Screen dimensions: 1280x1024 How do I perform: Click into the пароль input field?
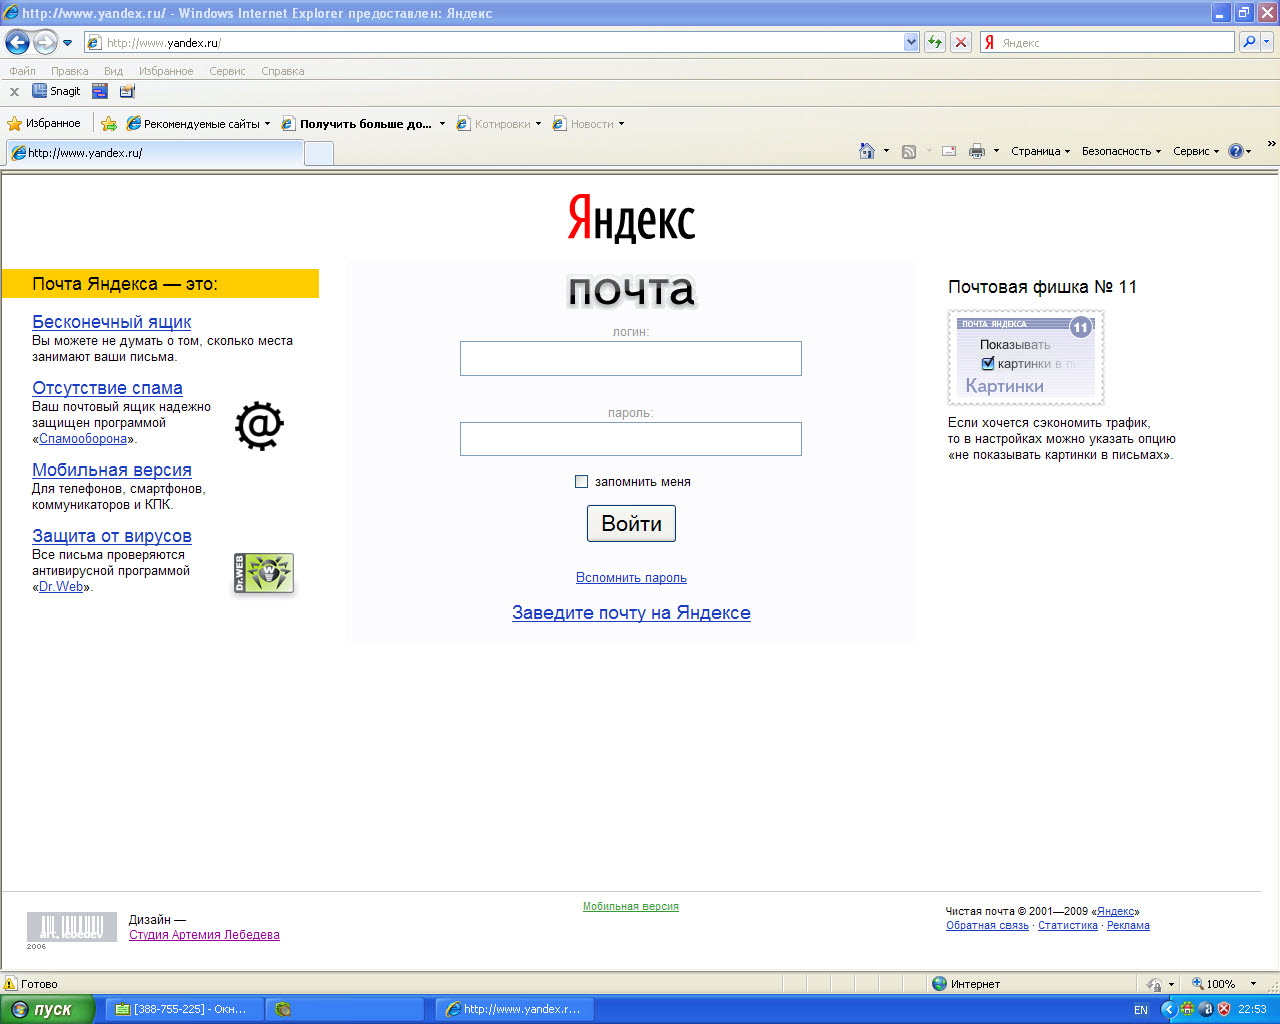click(631, 439)
